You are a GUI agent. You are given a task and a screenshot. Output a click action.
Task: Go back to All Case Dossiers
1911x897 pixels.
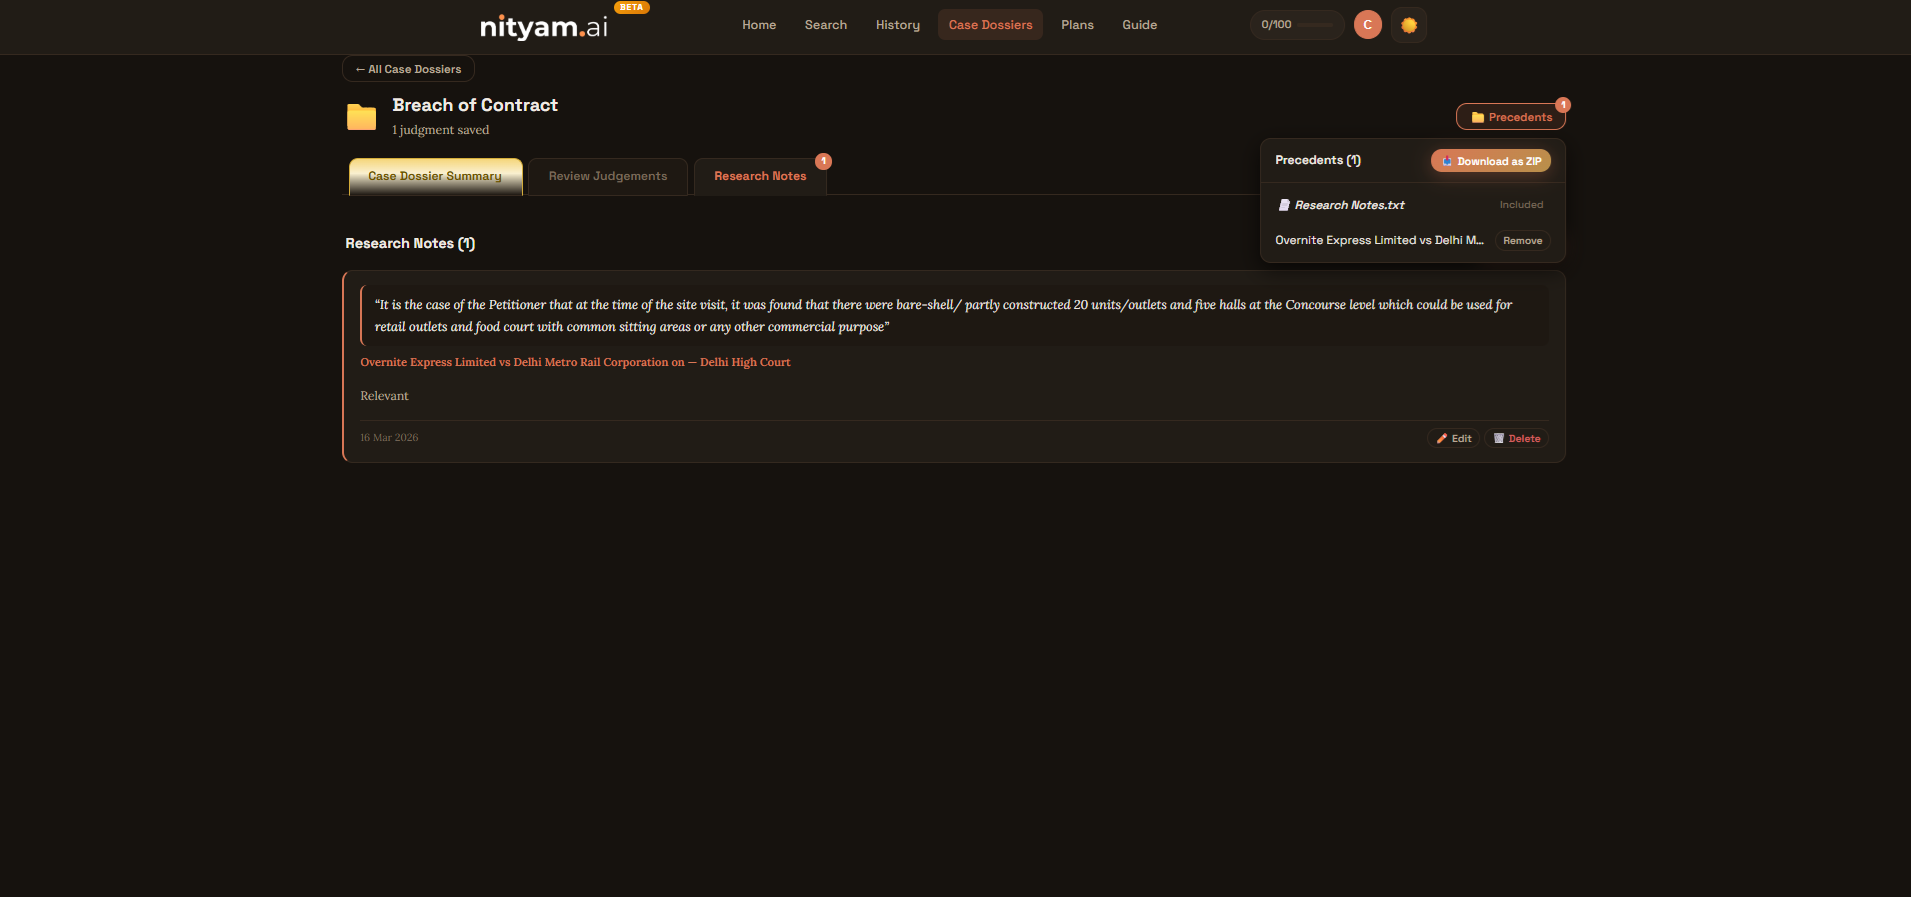pos(408,69)
